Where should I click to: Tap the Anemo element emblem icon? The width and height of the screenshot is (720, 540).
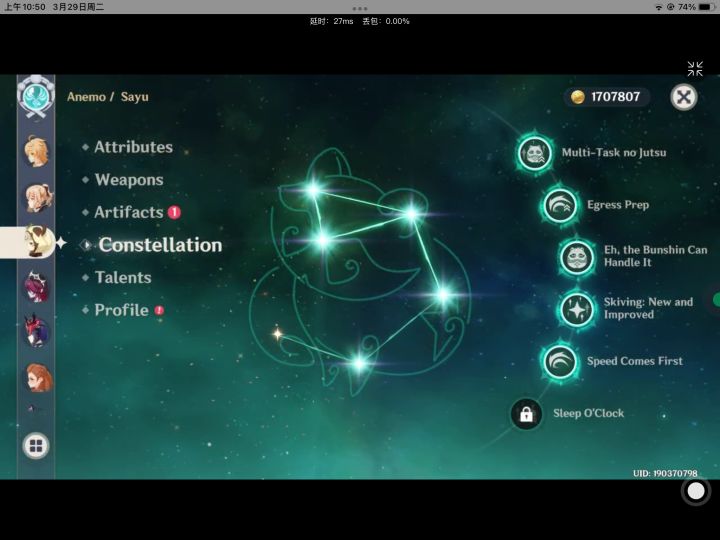tap(36, 96)
